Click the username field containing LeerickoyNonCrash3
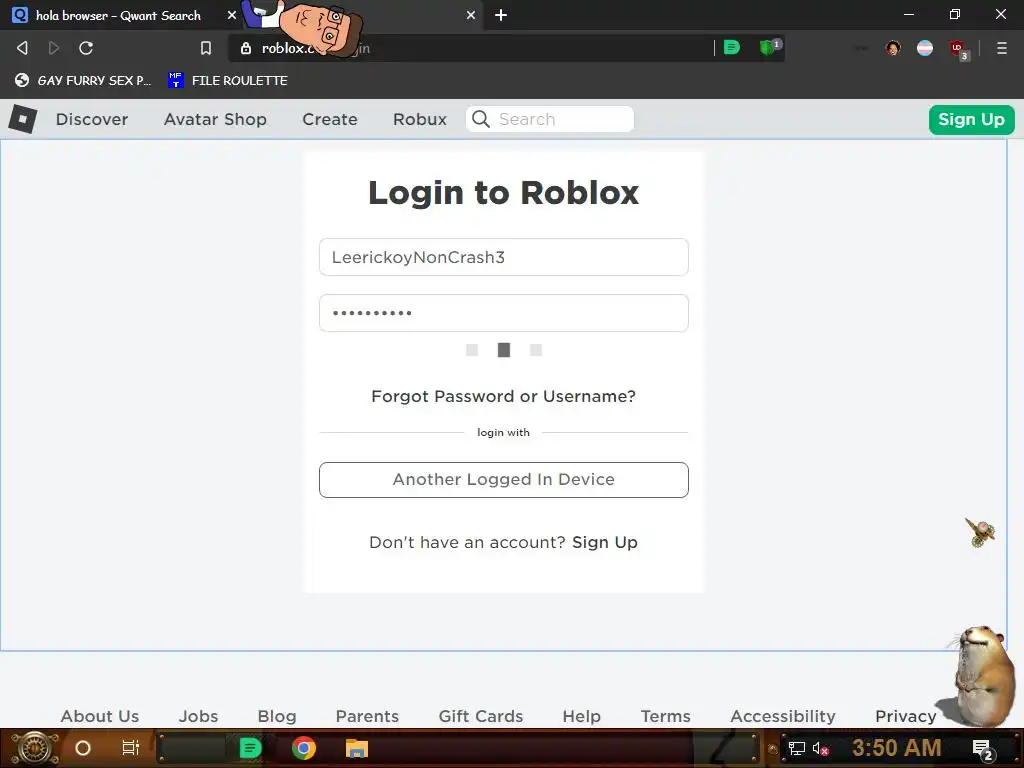Screen dimensions: 1024x768 click(x=504, y=257)
